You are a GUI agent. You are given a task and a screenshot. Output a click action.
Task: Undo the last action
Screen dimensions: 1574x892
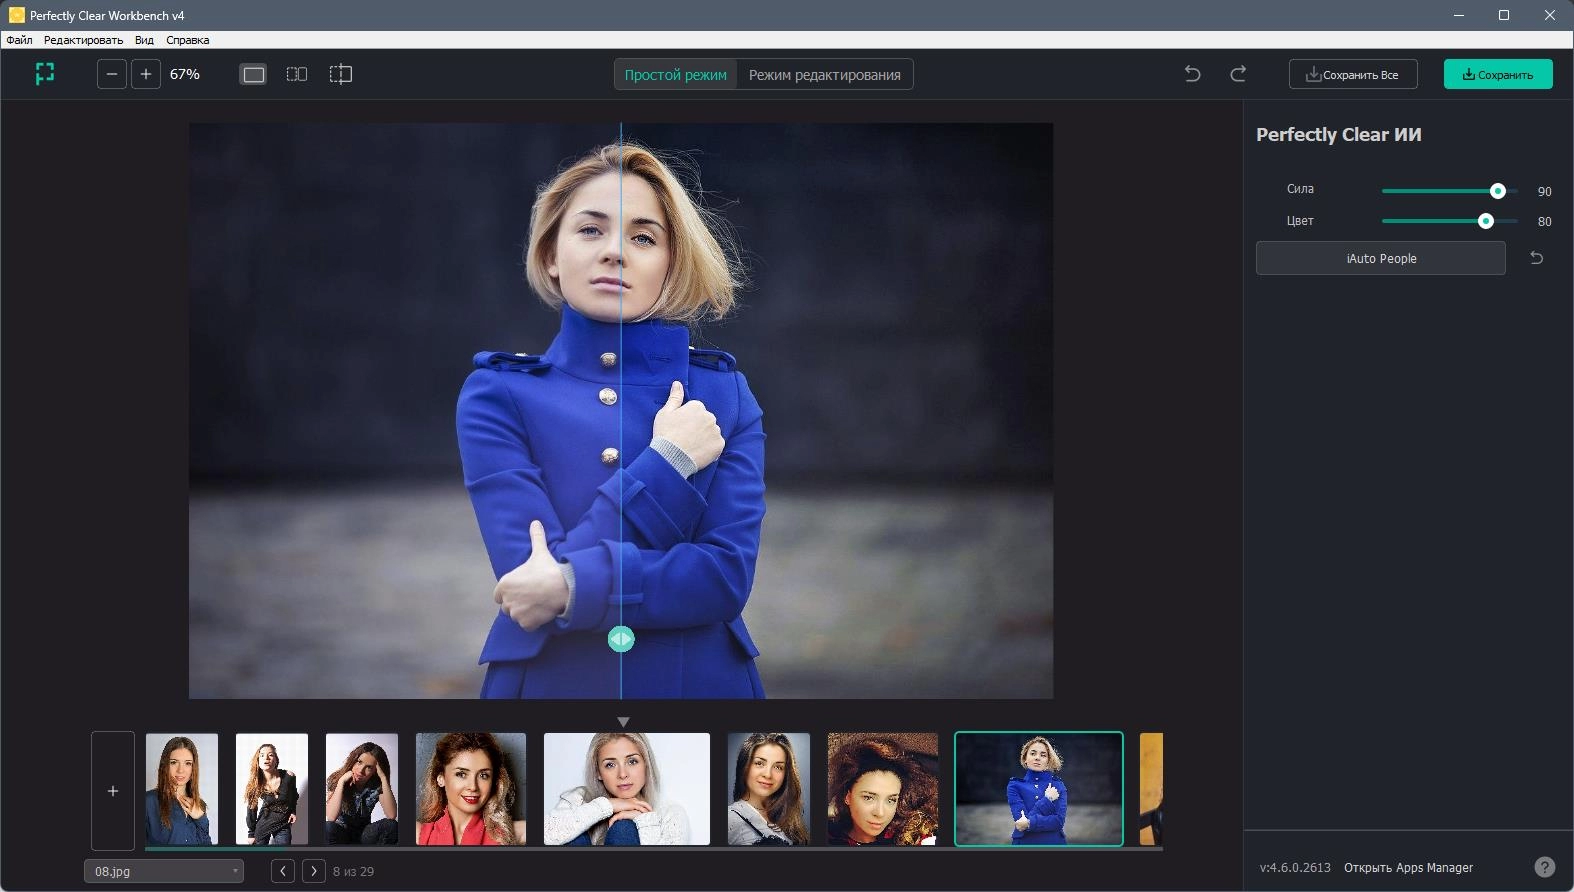click(1192, 74)
